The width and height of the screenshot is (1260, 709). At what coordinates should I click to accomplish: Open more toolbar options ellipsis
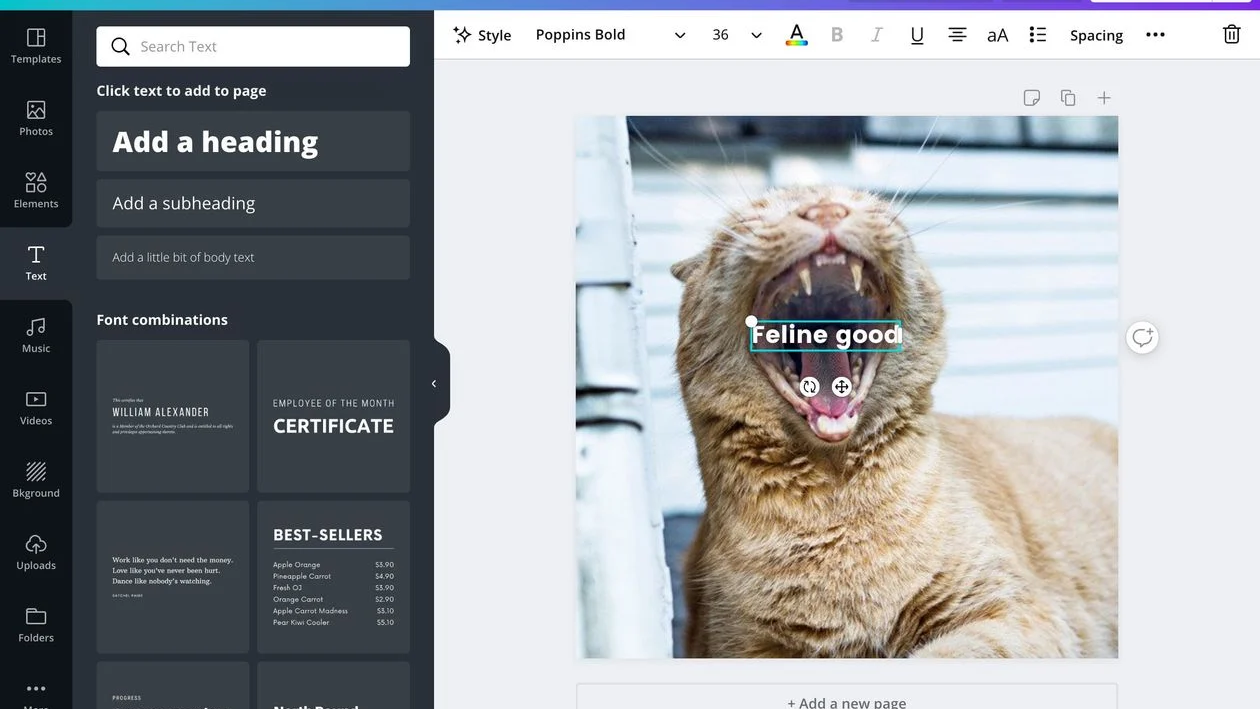pyautogui.click(x=1155, y=35)
